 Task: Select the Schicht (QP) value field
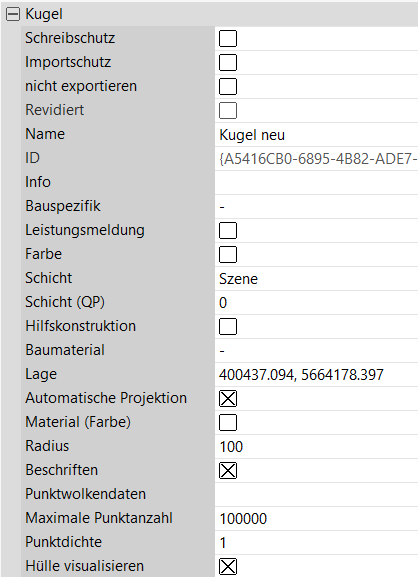tap(316, 302)
